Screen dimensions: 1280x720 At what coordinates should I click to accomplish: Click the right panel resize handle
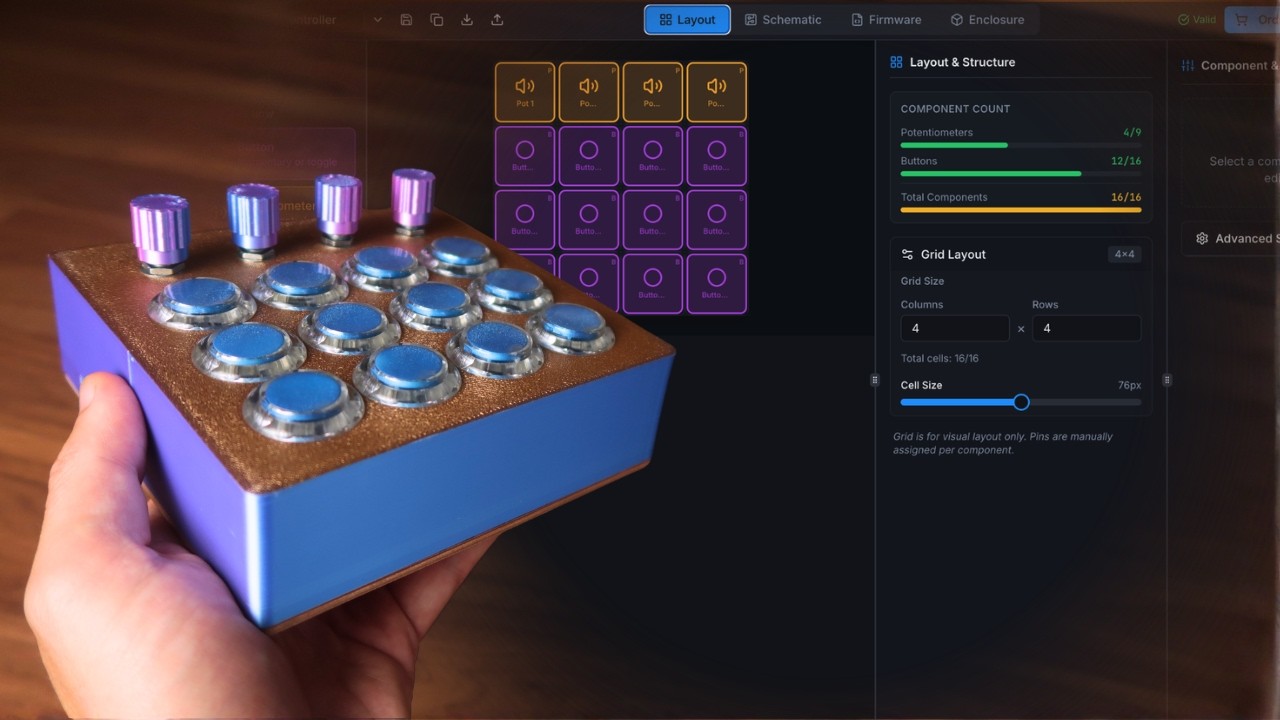(x=1167, y=380)
